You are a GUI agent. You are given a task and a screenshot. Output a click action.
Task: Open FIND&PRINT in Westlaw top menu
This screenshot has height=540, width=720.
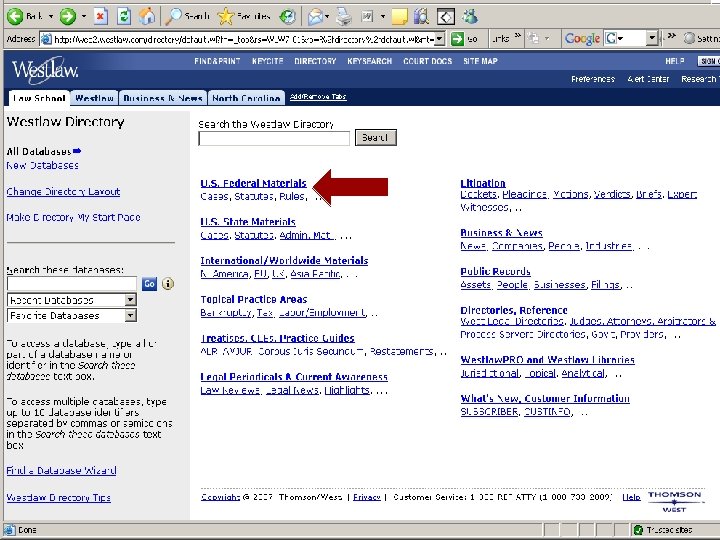(x=217, y=61)
